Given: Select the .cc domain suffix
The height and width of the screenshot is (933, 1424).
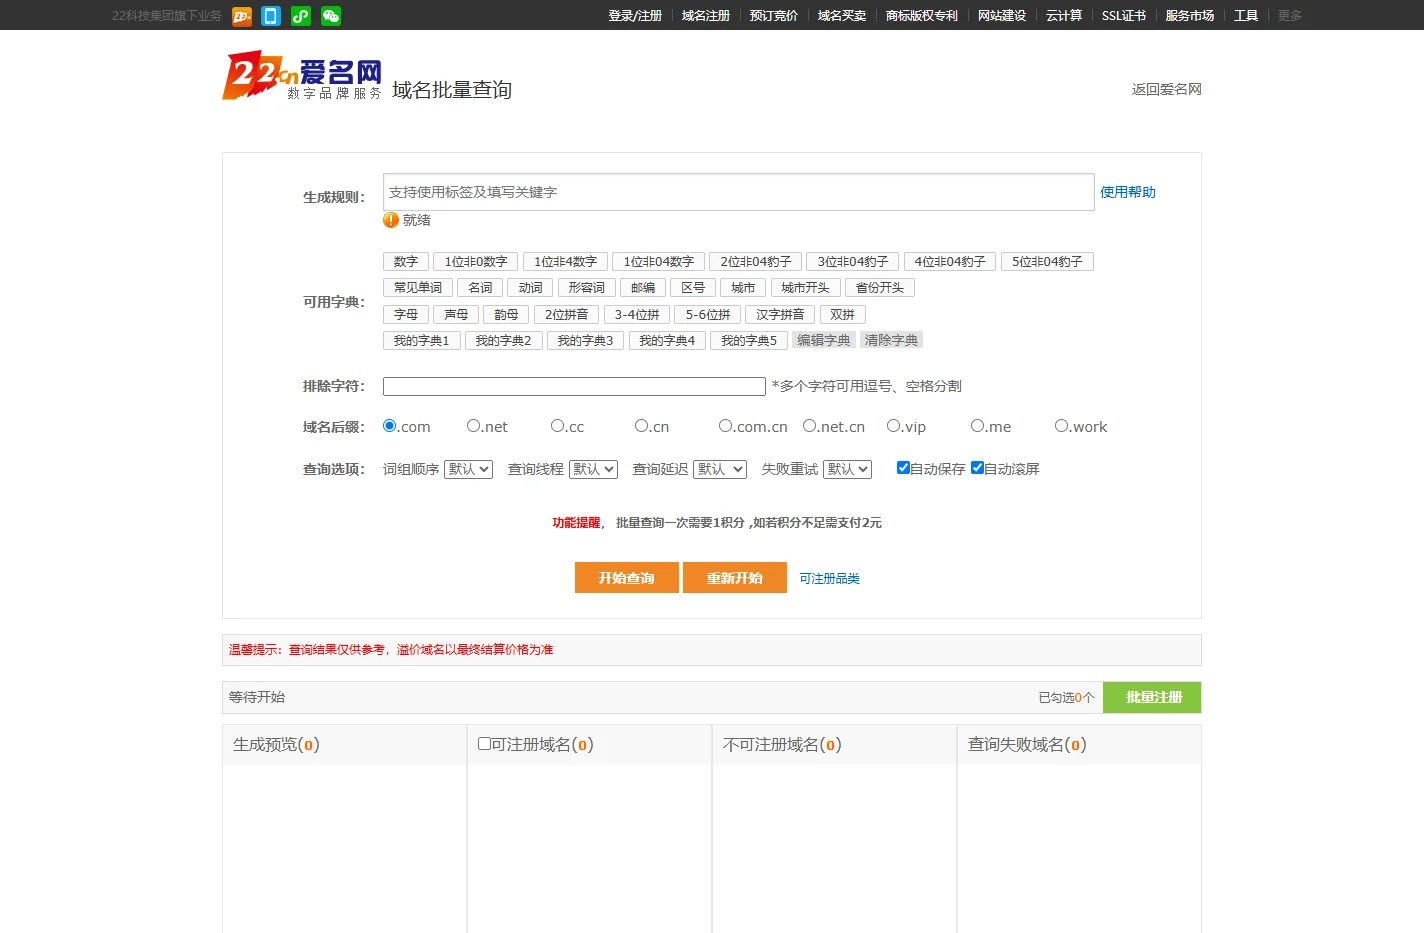Looking at the screenshot, I should [x=558, y=426].
